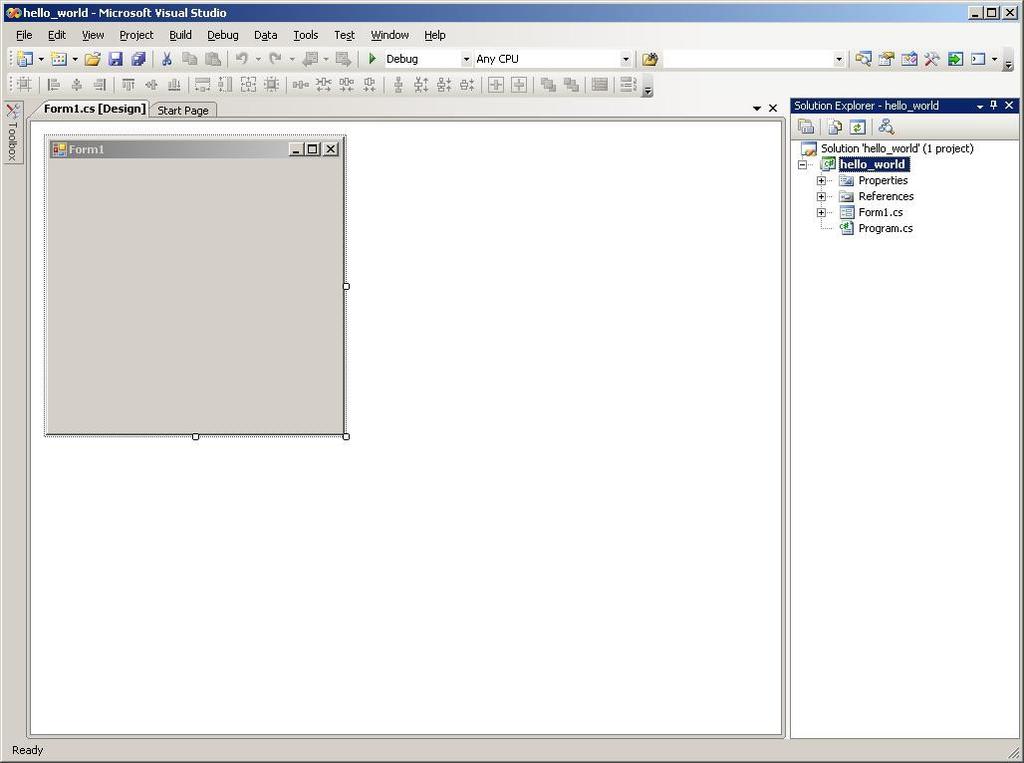Click the Start Debugging green arrow
Screen dimensions: 1024x763
[x=372, y=59]
